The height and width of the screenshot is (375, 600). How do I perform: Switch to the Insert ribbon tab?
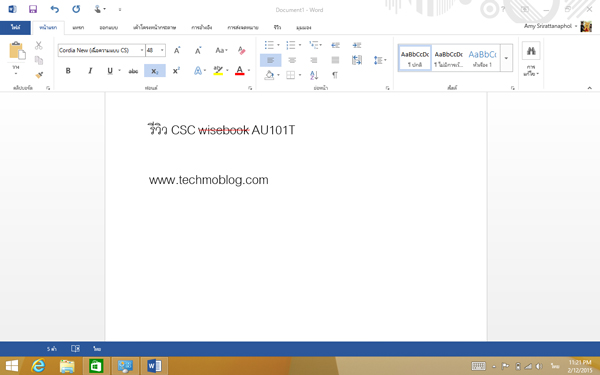(78, 28)
